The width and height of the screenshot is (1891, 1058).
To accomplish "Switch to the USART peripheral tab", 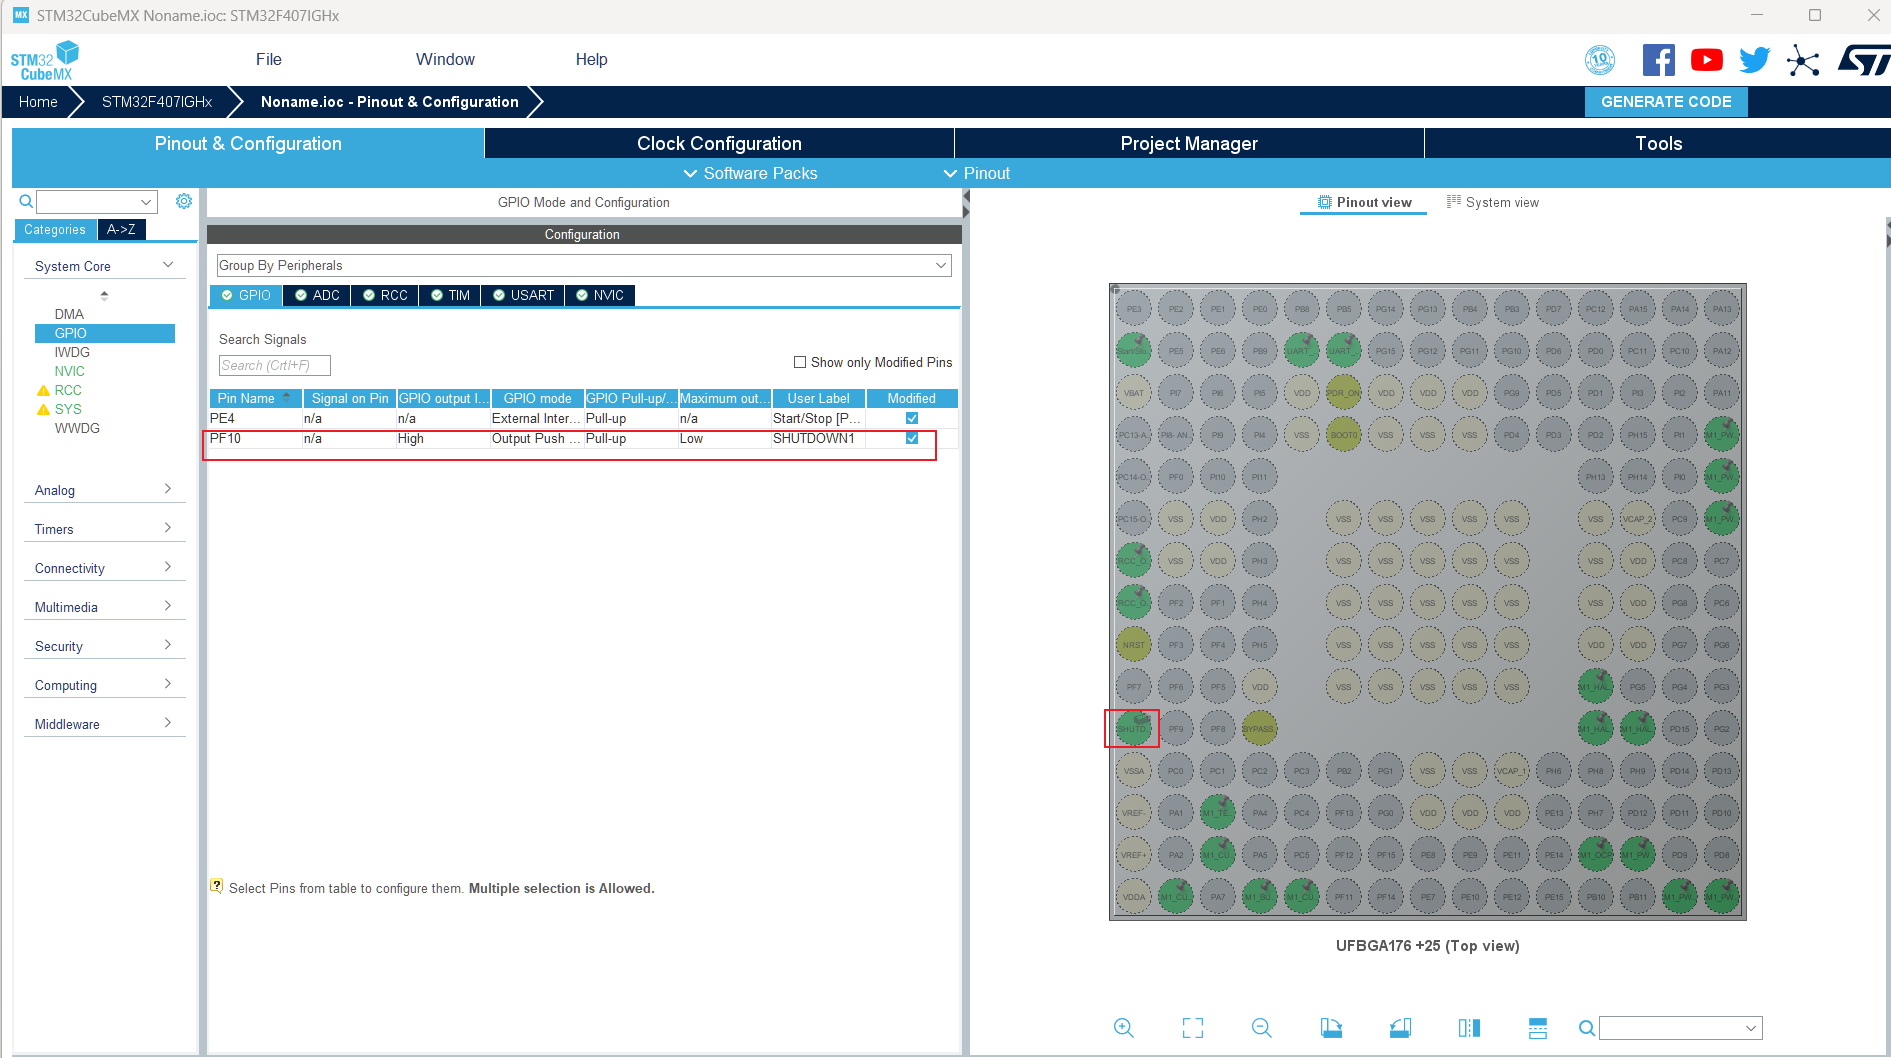I will [523, 295].
